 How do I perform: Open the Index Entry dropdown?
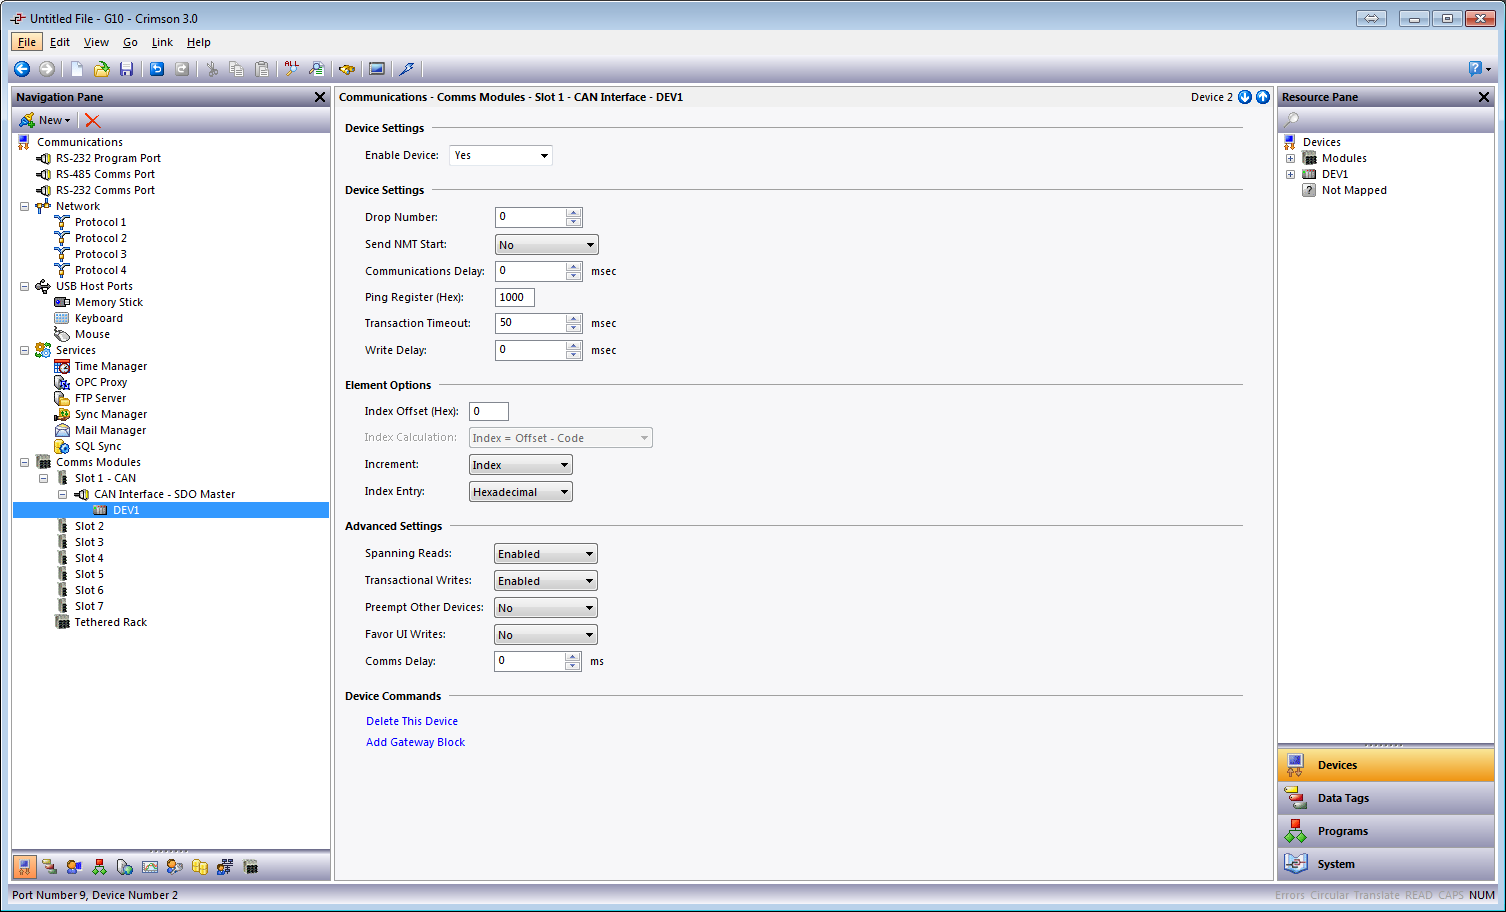point(521,492)
